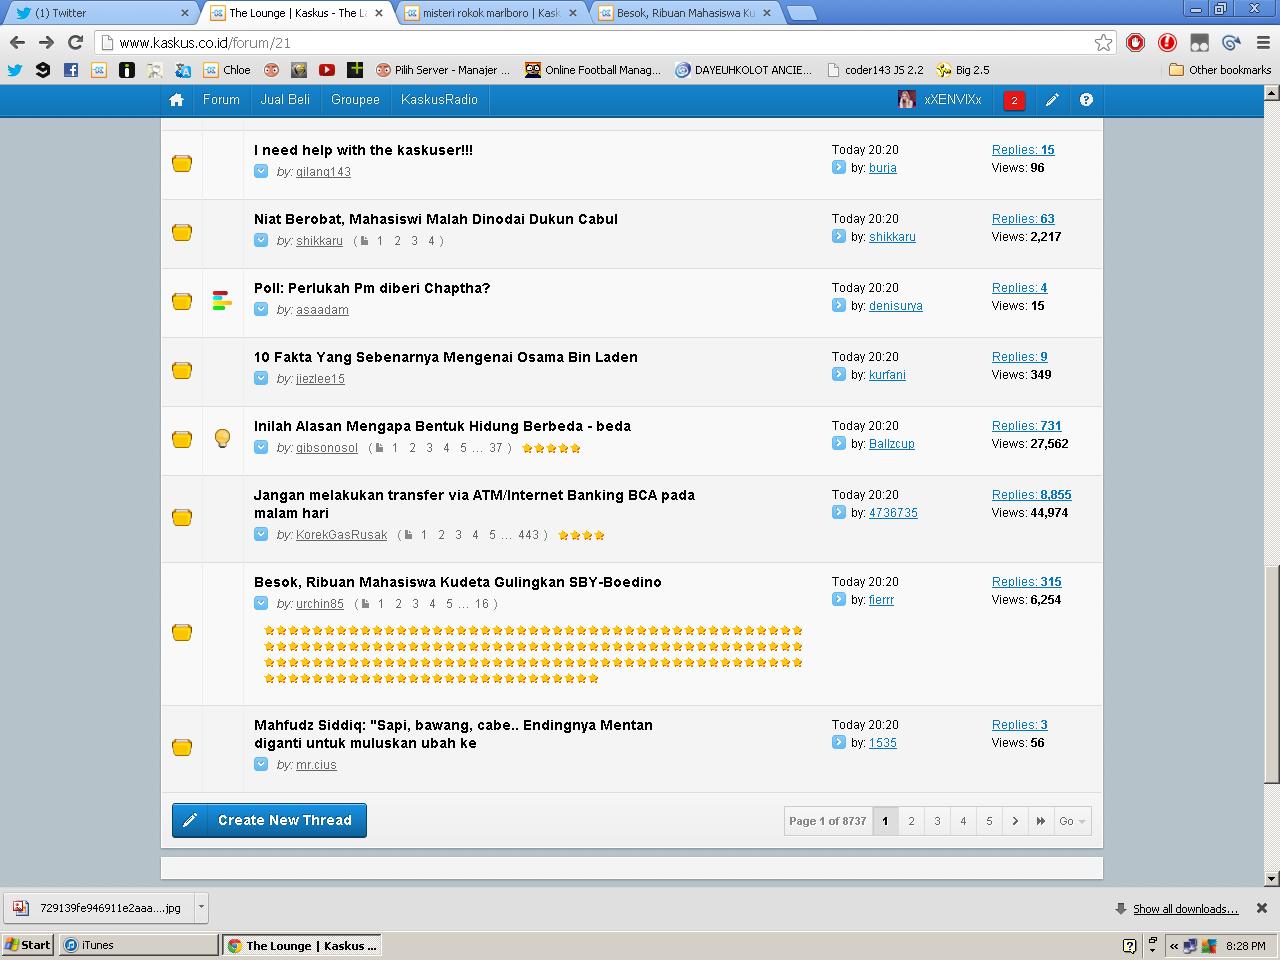This screenshot has width=1280, height=960.
Task: Click the pencil compose icon in navbar
Action: click(x=1052, y=100)
